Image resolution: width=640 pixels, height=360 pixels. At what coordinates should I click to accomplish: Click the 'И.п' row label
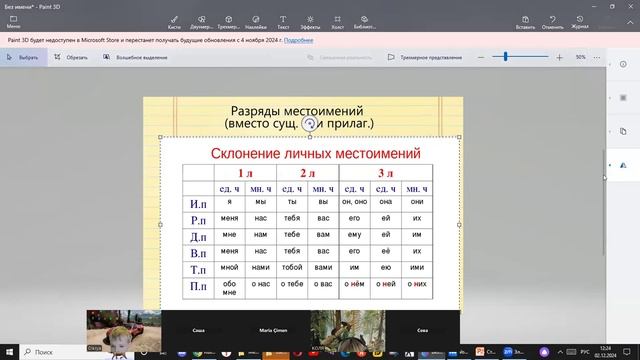point(198,204)
